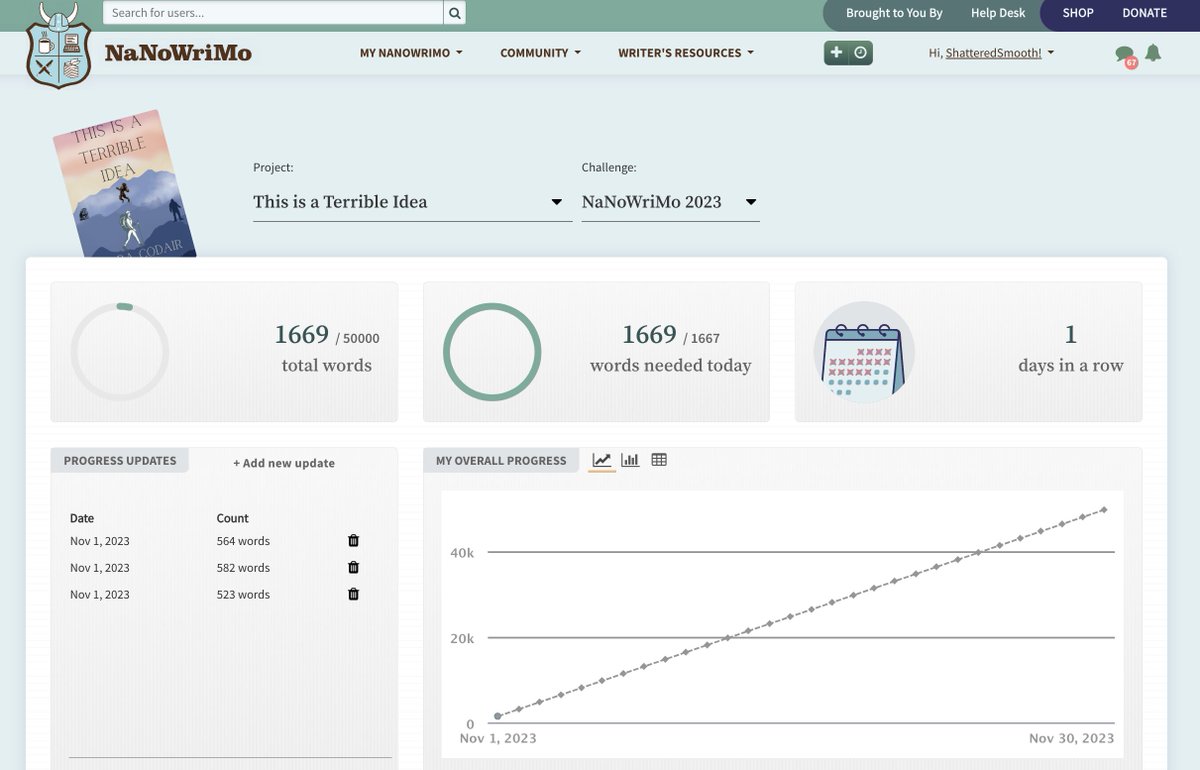Viewport: 1200px width, 770px height.
Task: Click the plus add project icon
Action: 837,53
